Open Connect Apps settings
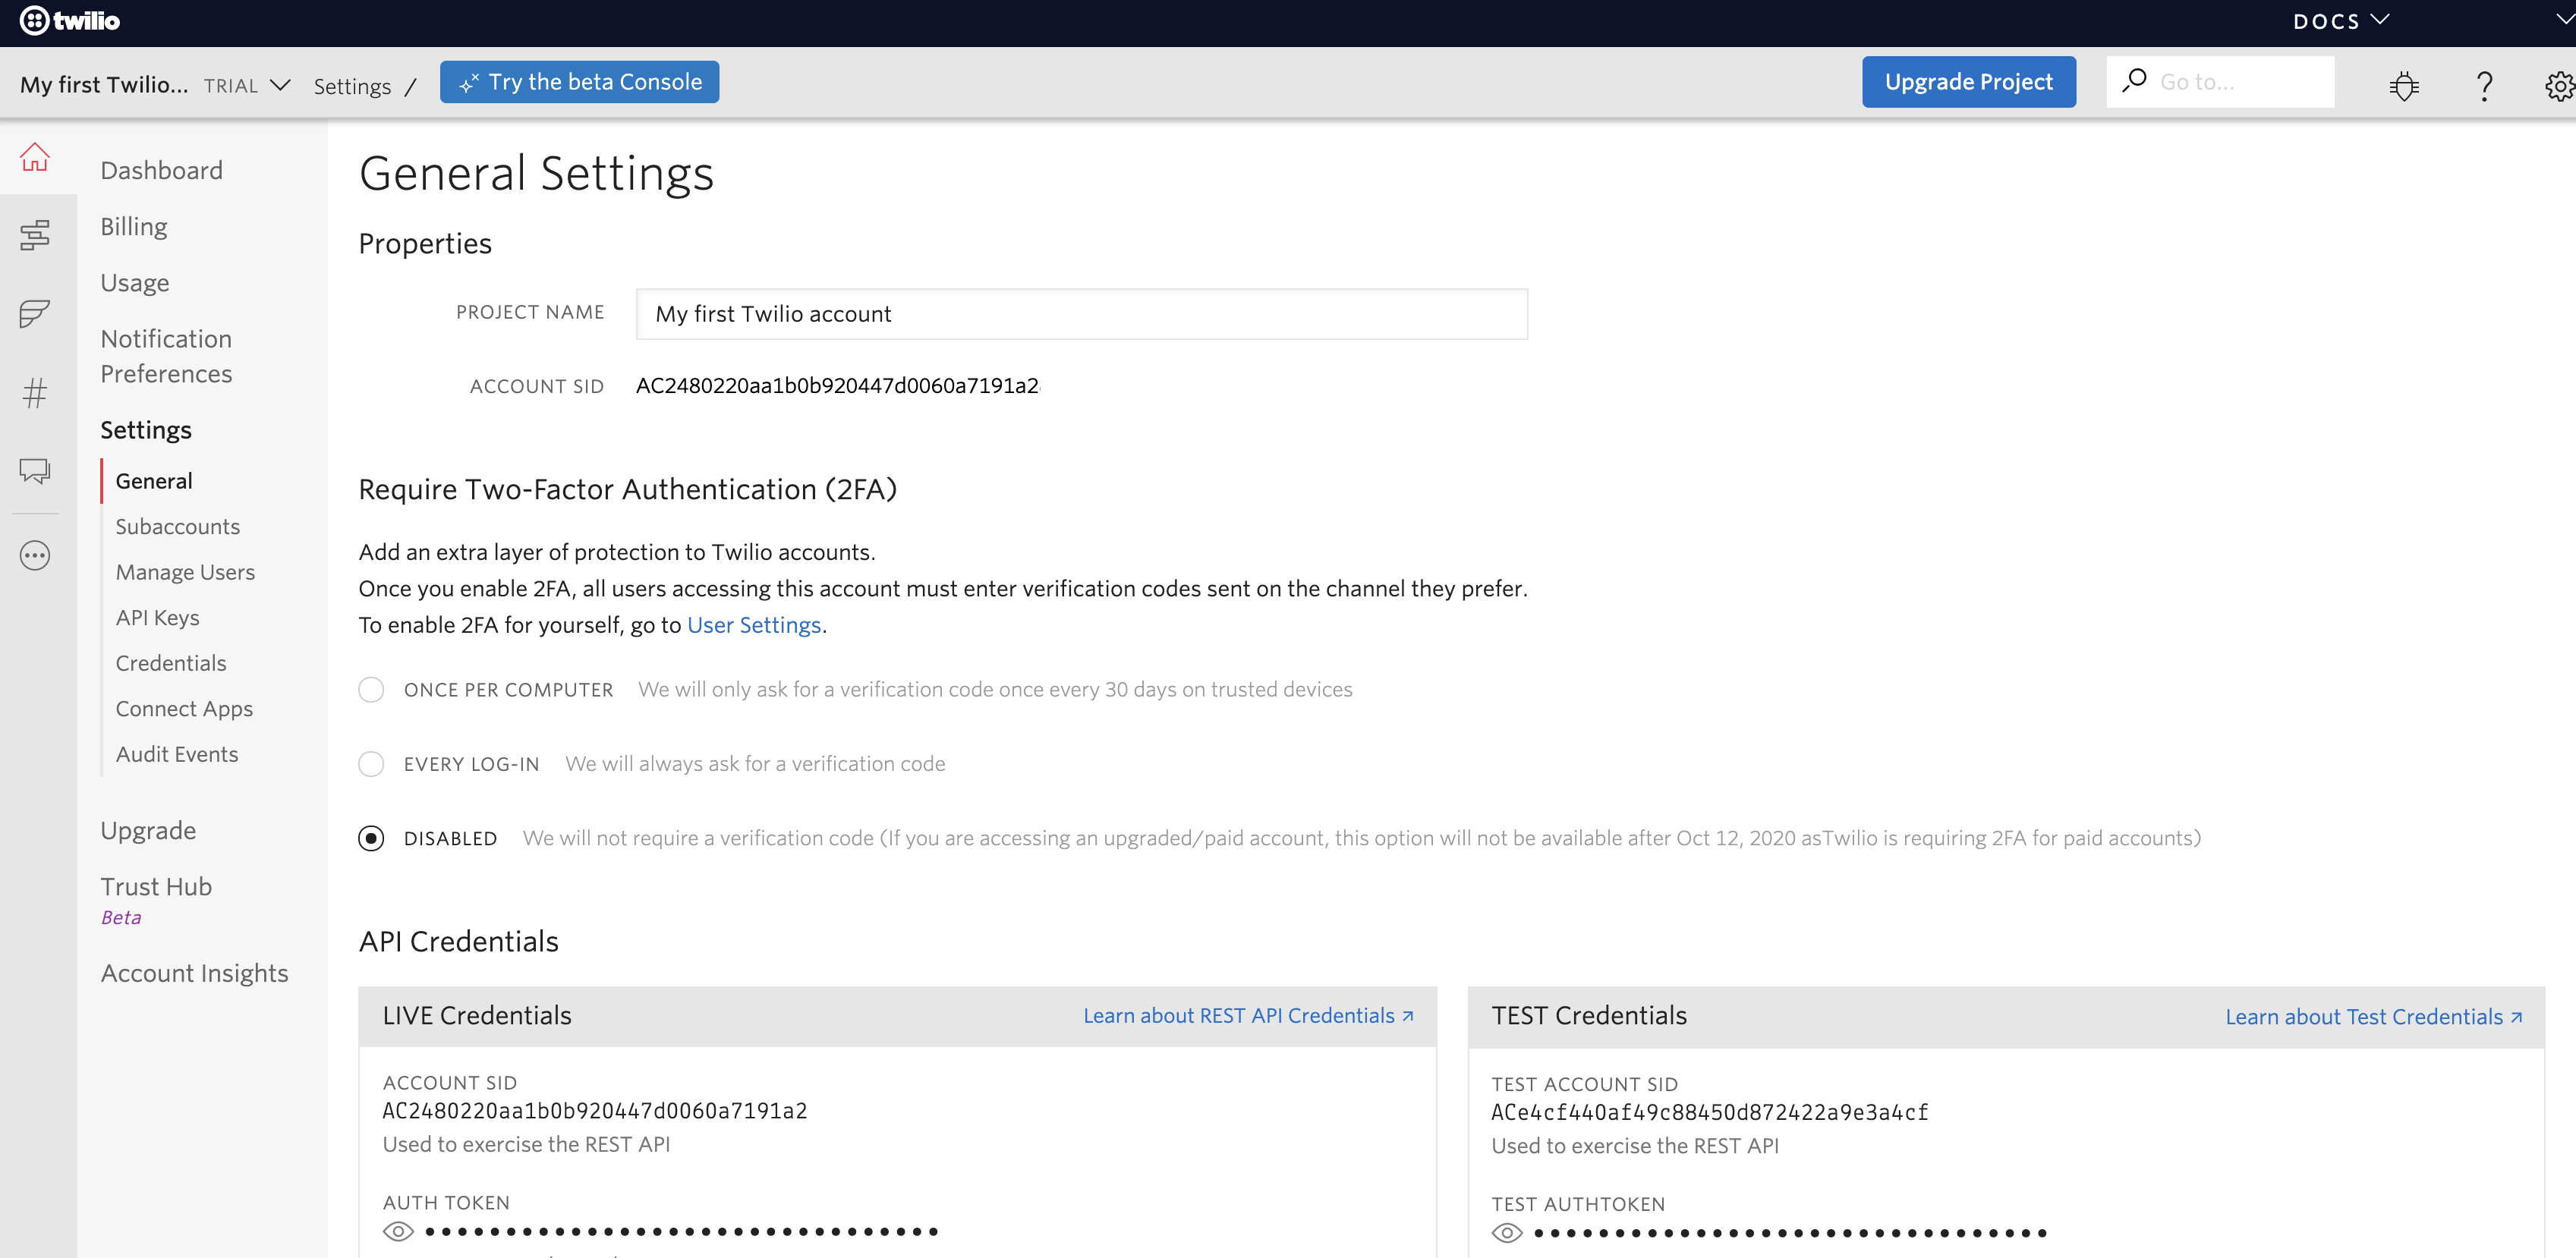The image size is (2576, 1258). [x=184, y=709]
